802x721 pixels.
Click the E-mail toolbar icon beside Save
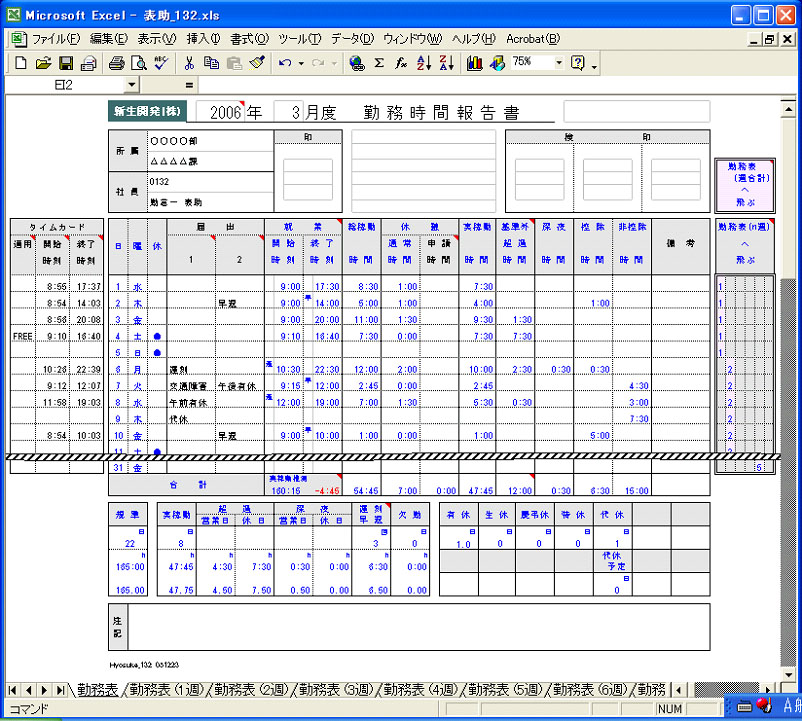[88, 63]
